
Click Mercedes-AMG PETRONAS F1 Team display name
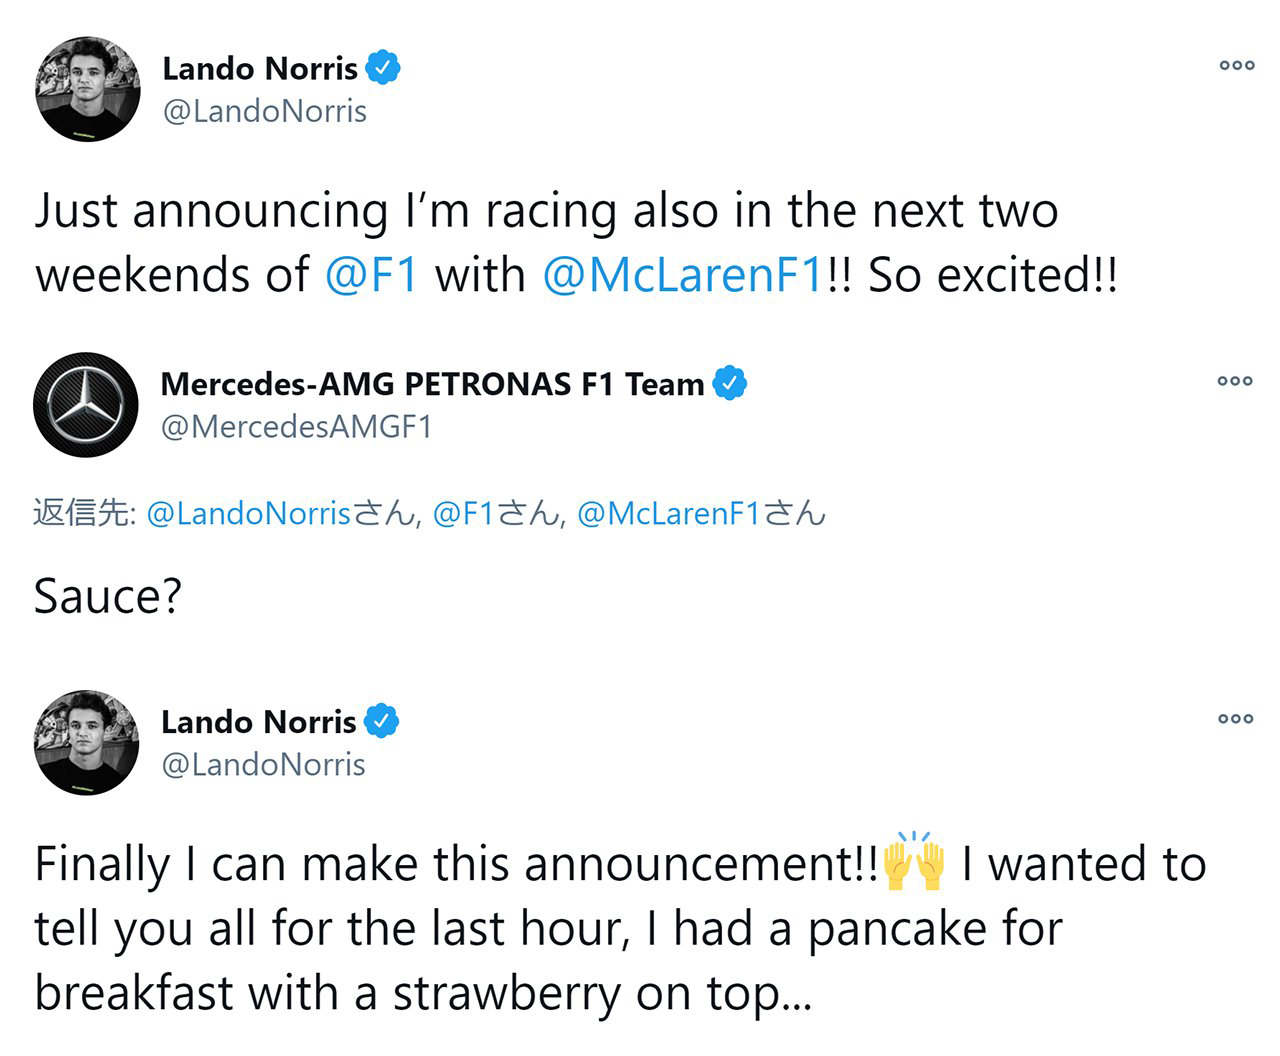(x=432, y=384)
